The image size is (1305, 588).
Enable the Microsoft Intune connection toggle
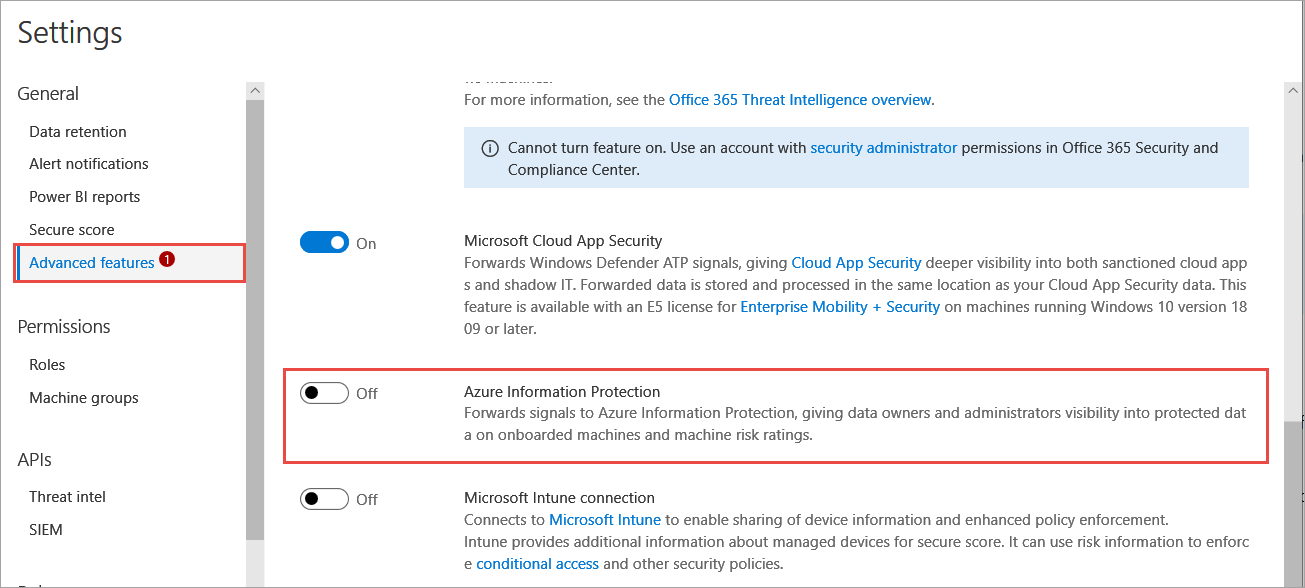tap(324, 499)
